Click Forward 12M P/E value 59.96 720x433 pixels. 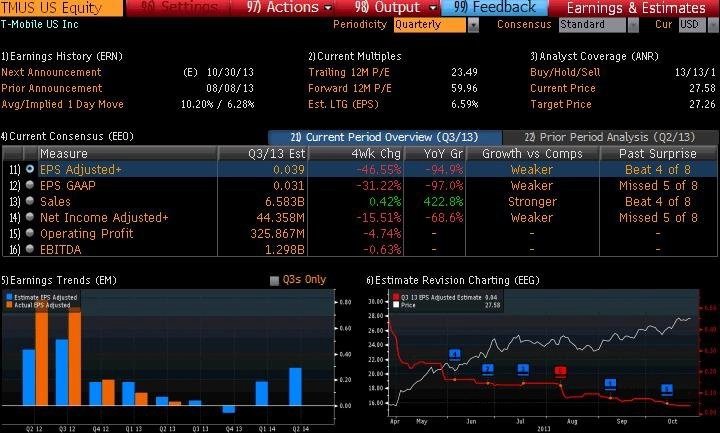(x=464, y=89)
